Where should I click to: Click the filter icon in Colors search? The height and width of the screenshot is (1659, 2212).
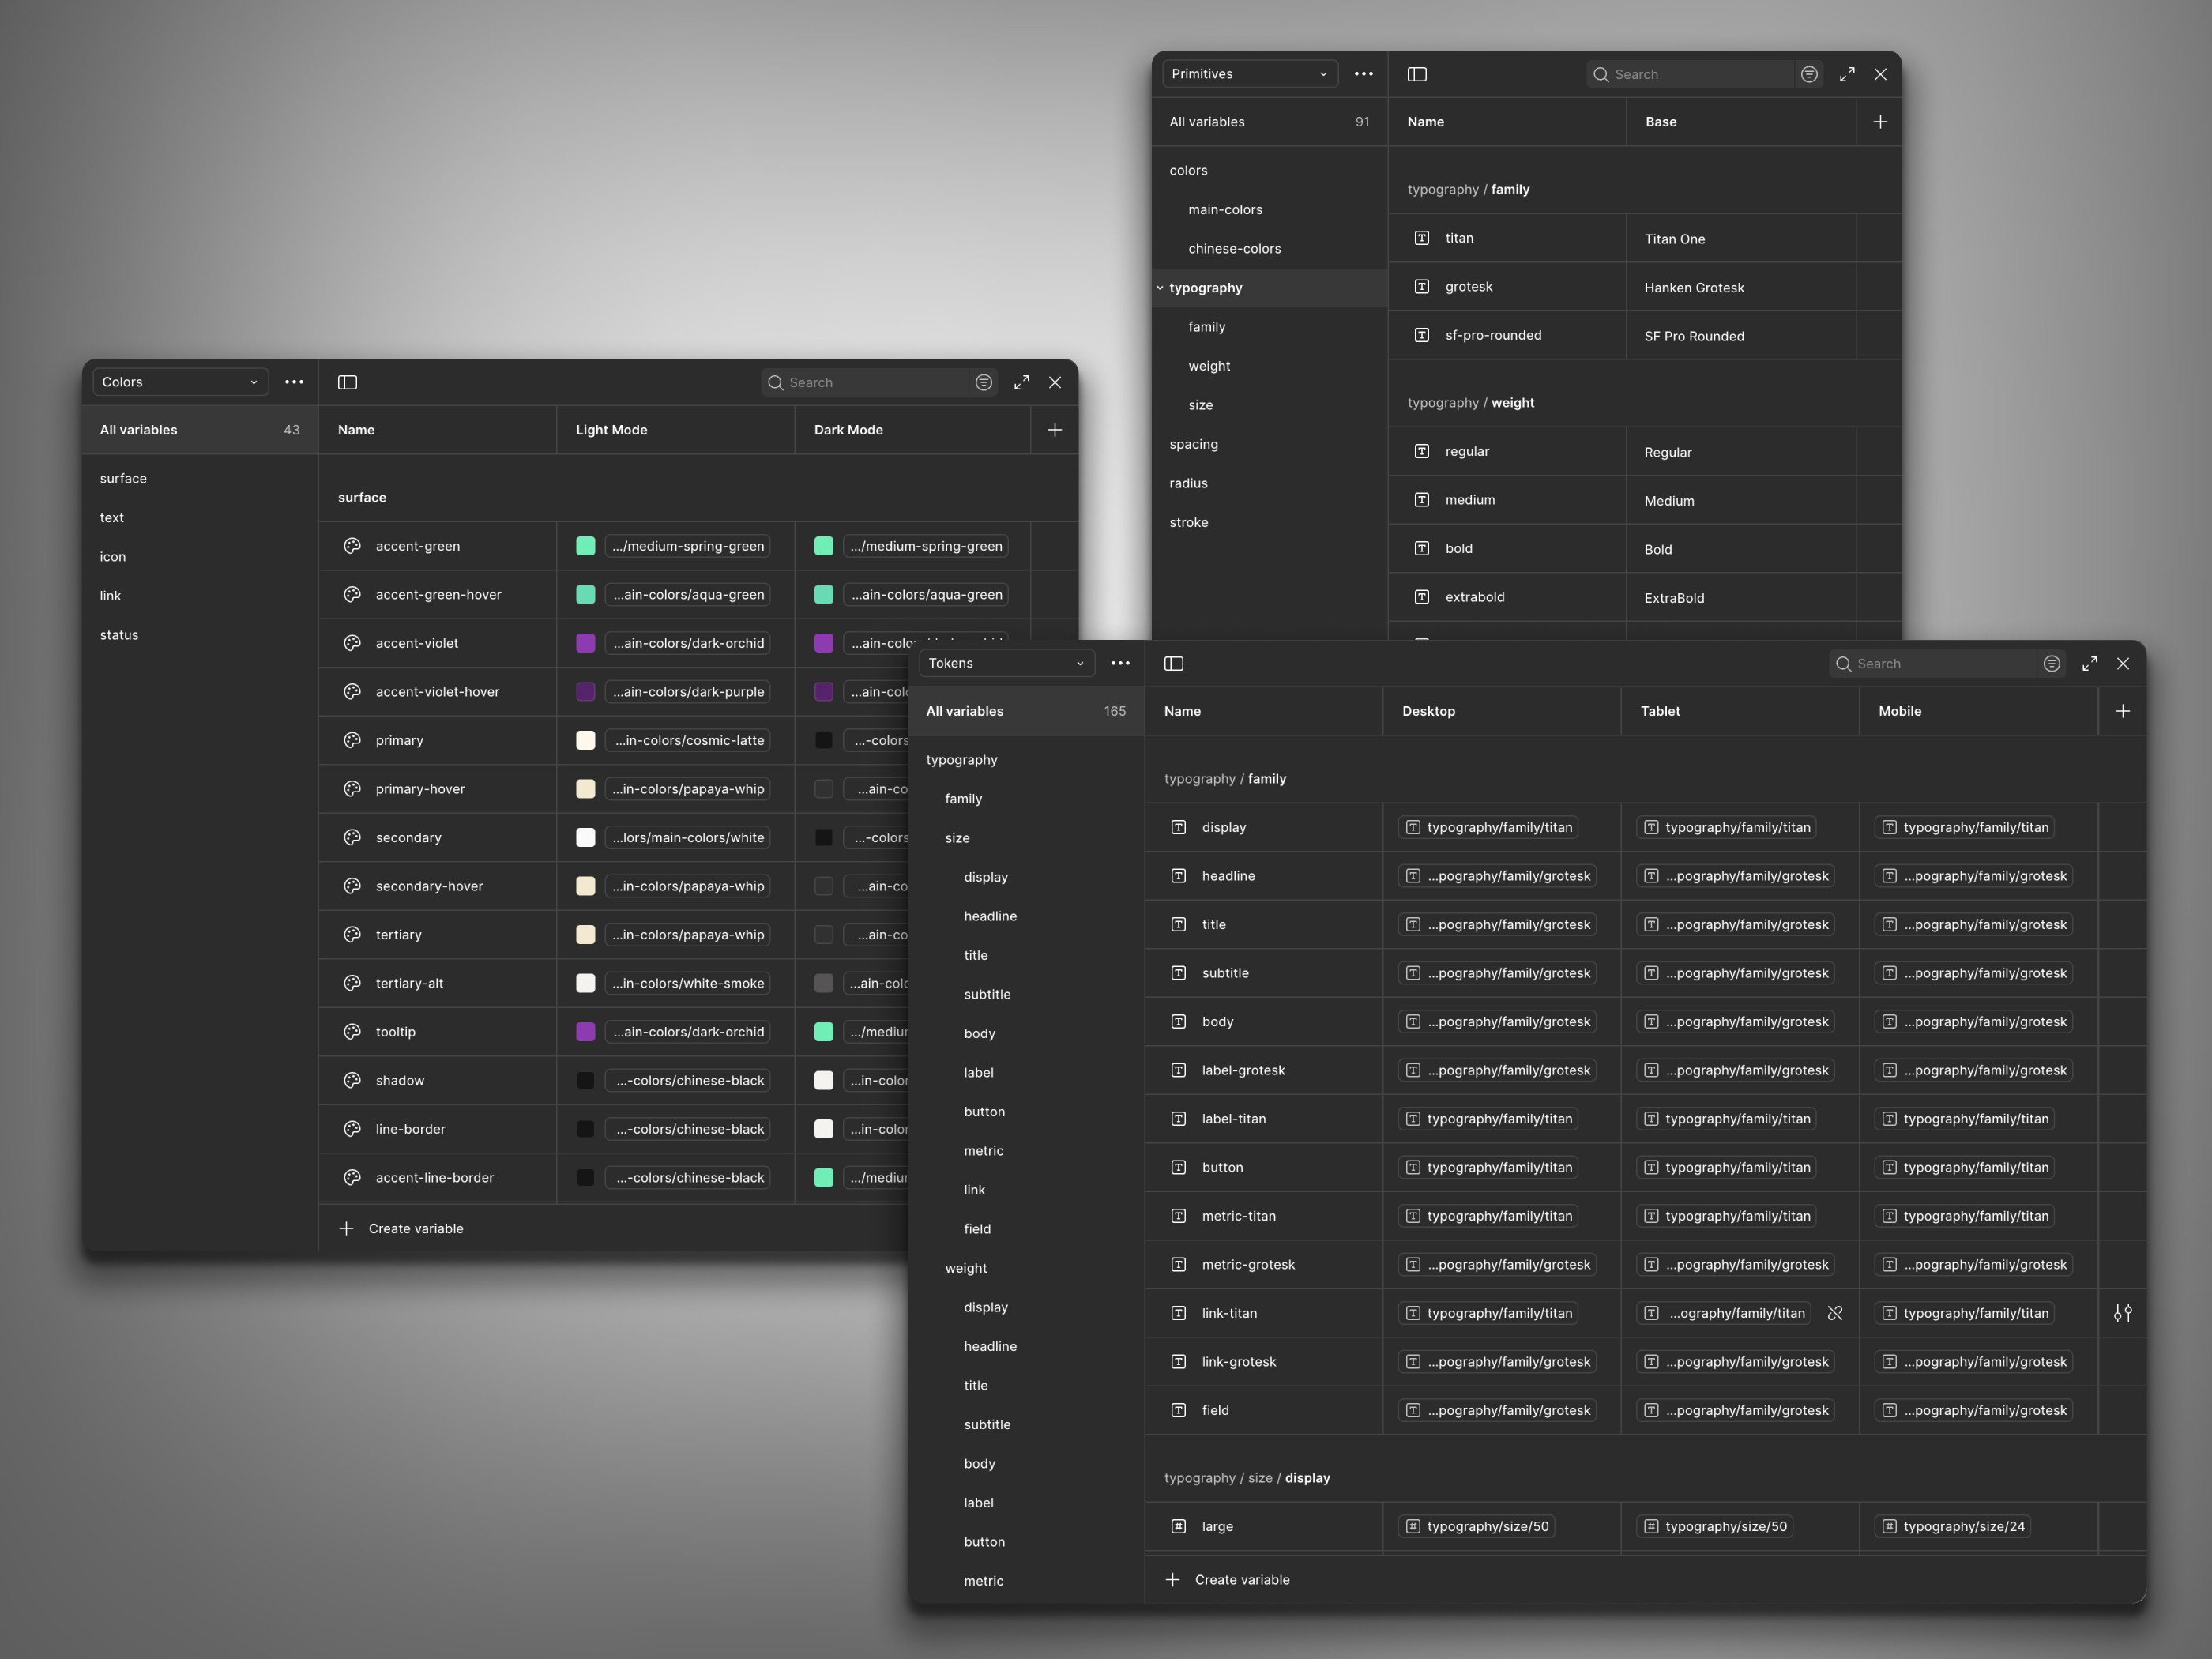(984, 382)
